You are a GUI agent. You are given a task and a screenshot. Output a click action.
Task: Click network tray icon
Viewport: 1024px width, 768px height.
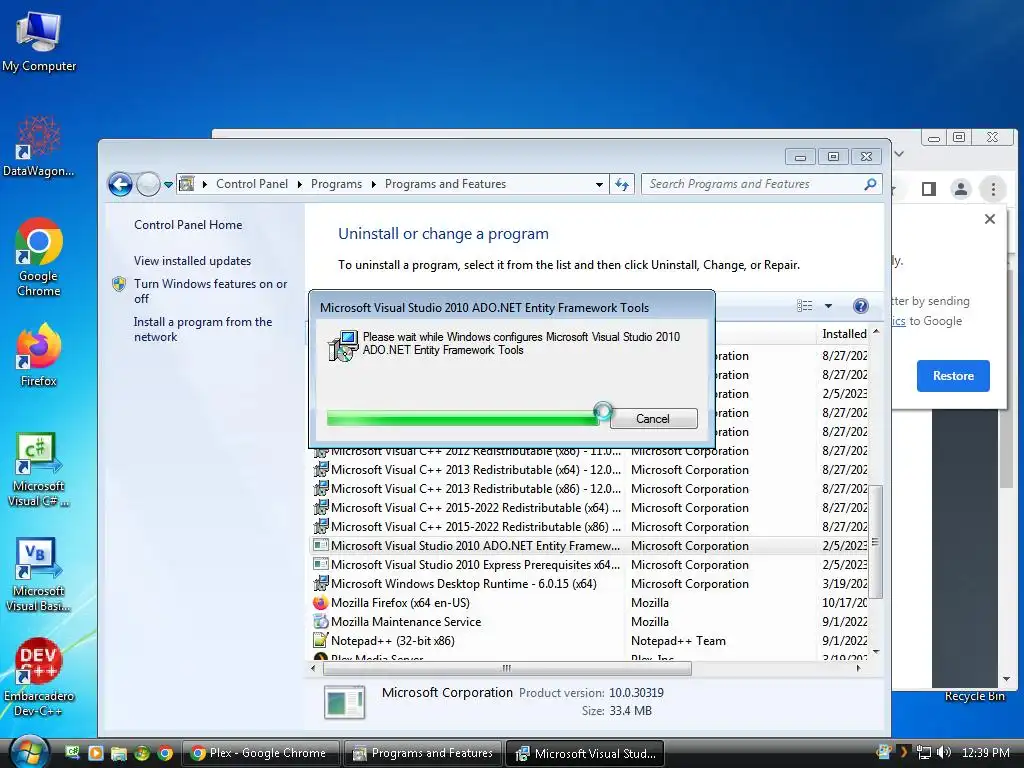coord(923,752)
